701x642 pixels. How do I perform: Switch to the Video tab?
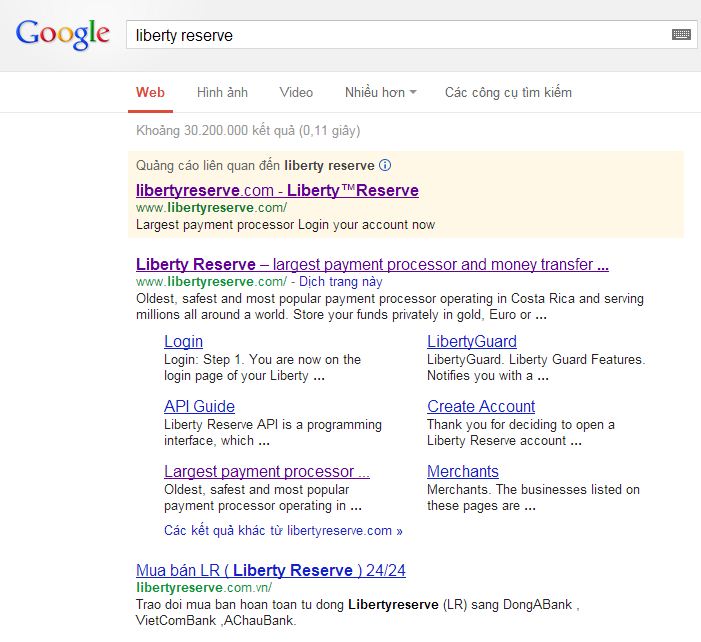(296, 93)
